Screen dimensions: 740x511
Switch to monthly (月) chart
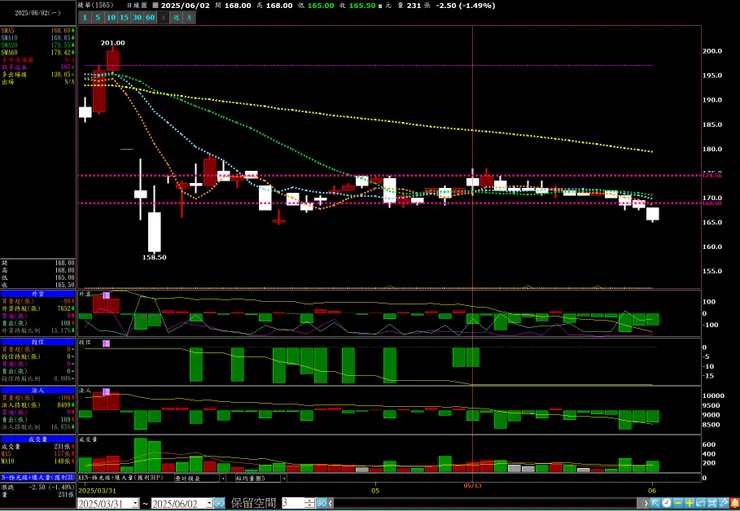[x=189, y=17]
